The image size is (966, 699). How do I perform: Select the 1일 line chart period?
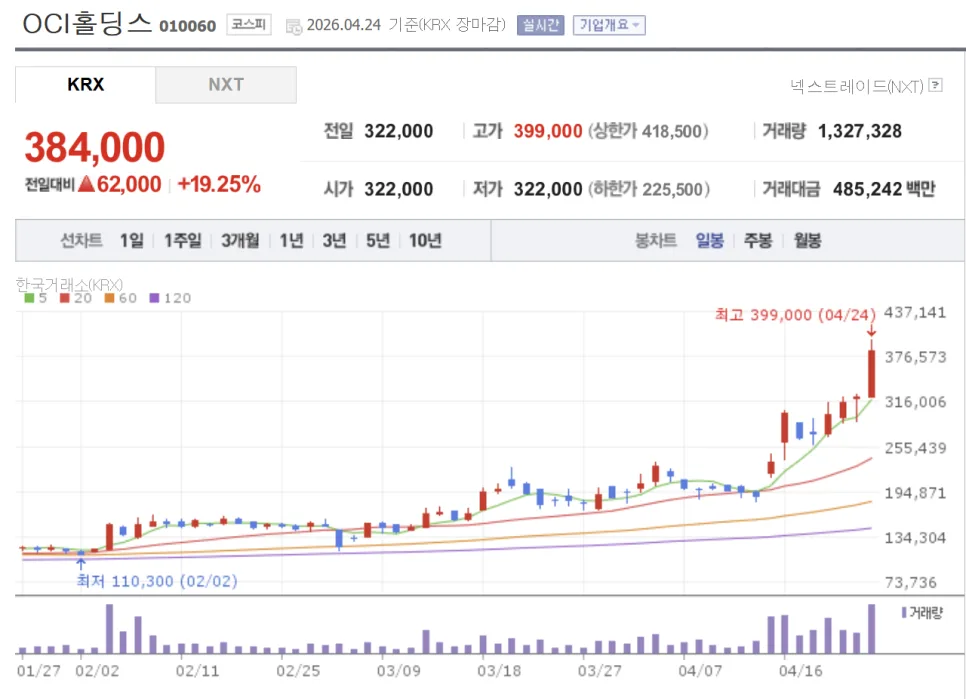click(x=132, y=240)
